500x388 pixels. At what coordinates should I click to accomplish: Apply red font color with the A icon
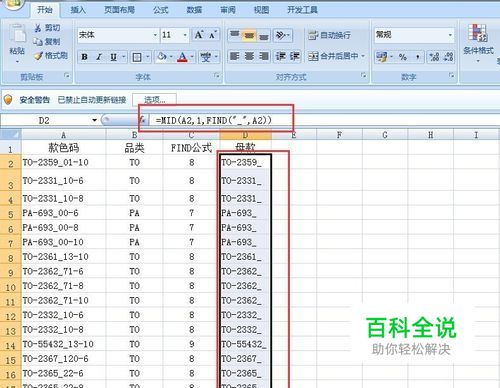click(x=182, y=57)
